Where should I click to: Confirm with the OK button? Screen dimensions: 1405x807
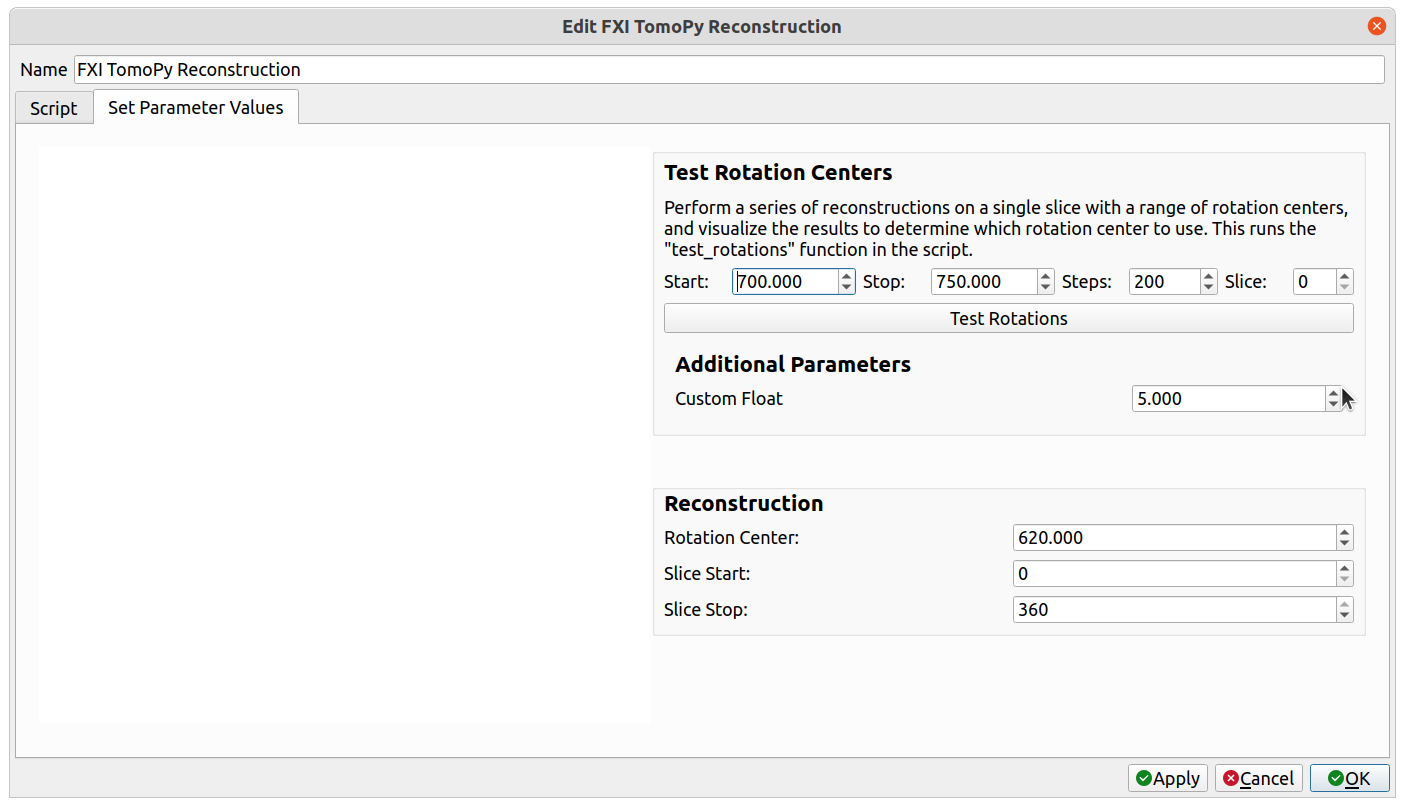click(1349, 778)
